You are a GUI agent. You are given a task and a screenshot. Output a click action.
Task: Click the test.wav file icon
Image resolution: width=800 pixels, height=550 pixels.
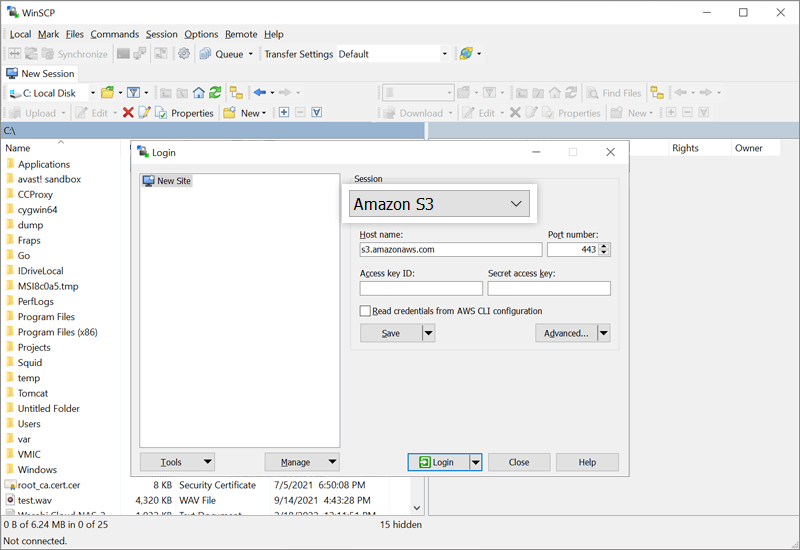click(x=10, y=501)
